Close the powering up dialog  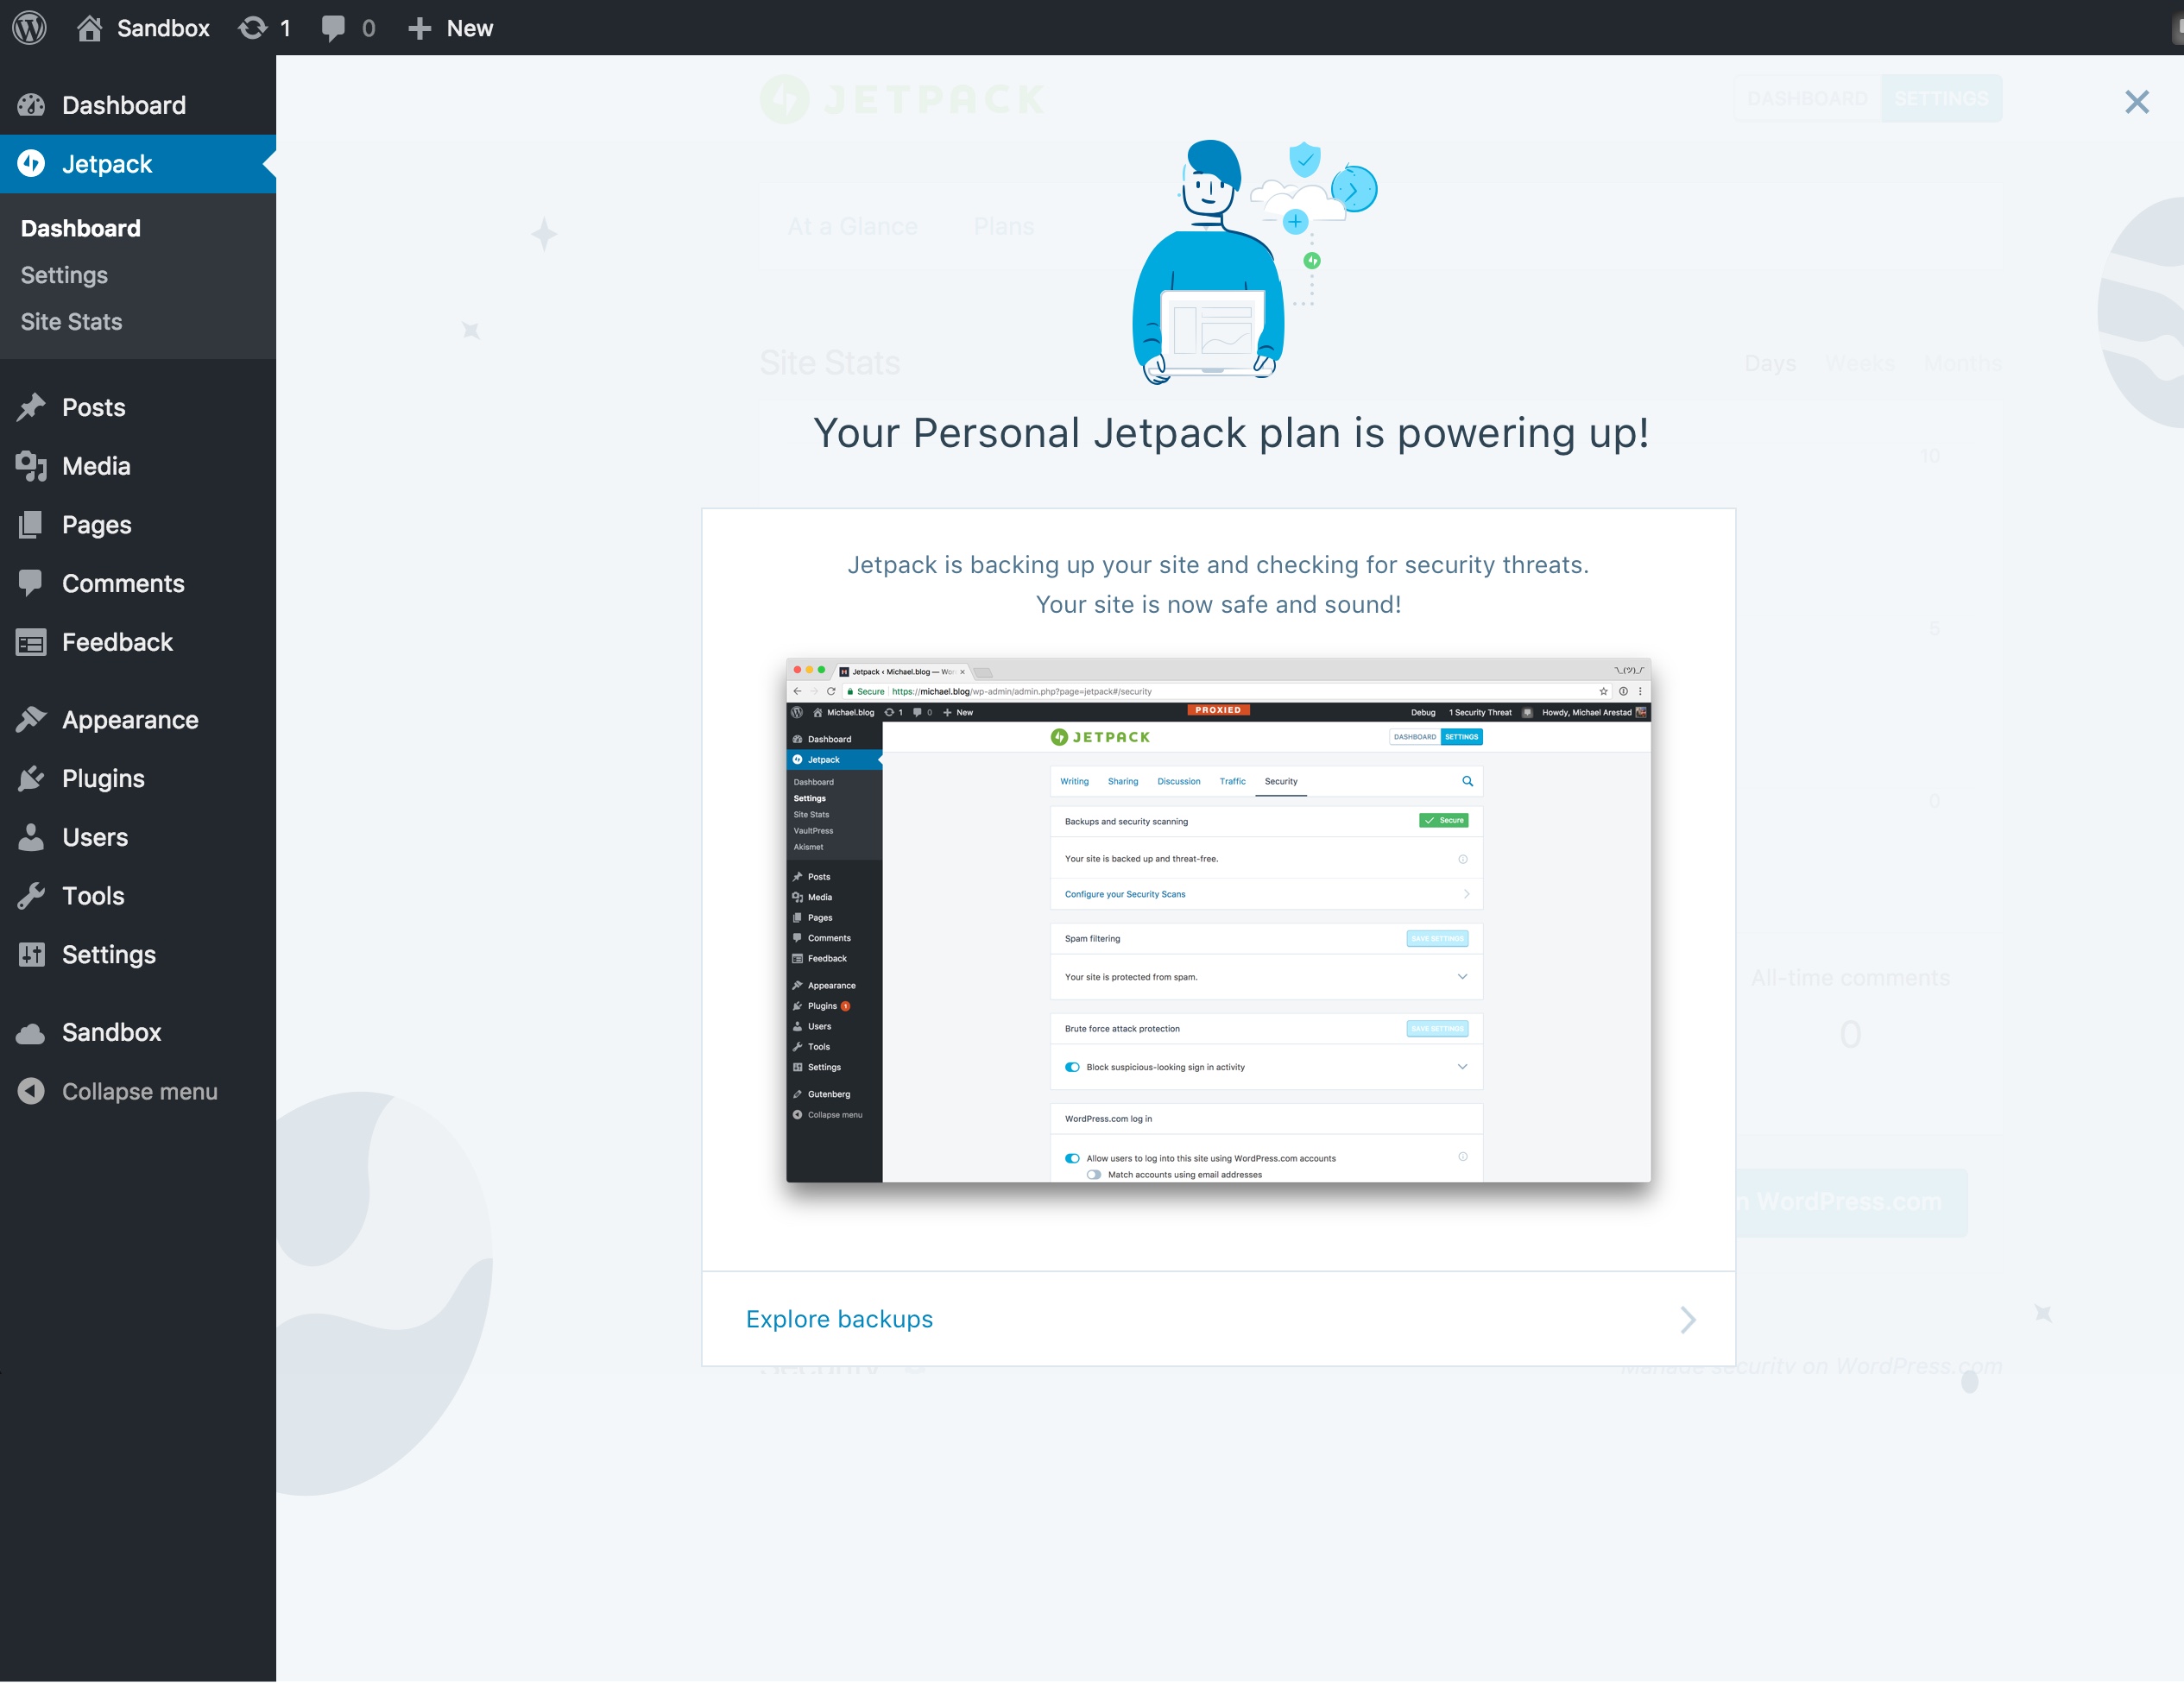(2136, 102)
